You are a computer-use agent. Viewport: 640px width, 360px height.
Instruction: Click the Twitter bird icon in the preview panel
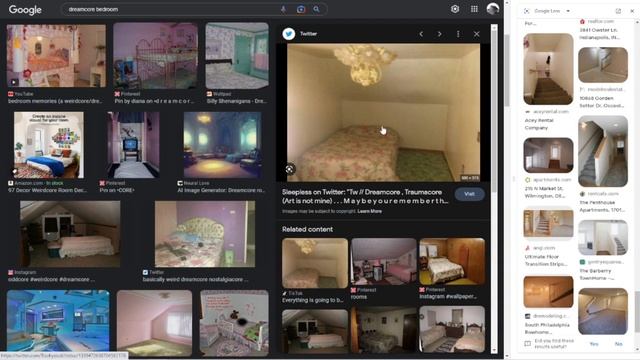(289, 34)
